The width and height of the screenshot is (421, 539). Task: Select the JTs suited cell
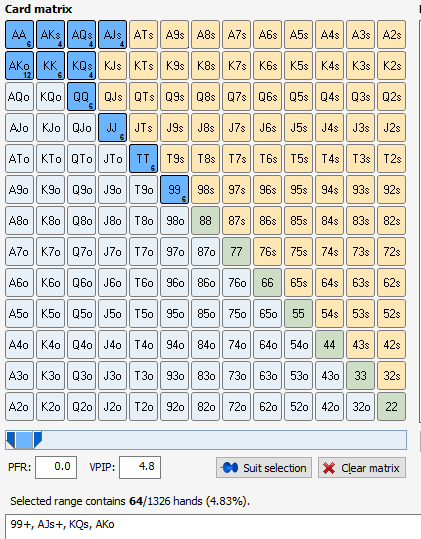pyautogui.click(x=144, y=128)
